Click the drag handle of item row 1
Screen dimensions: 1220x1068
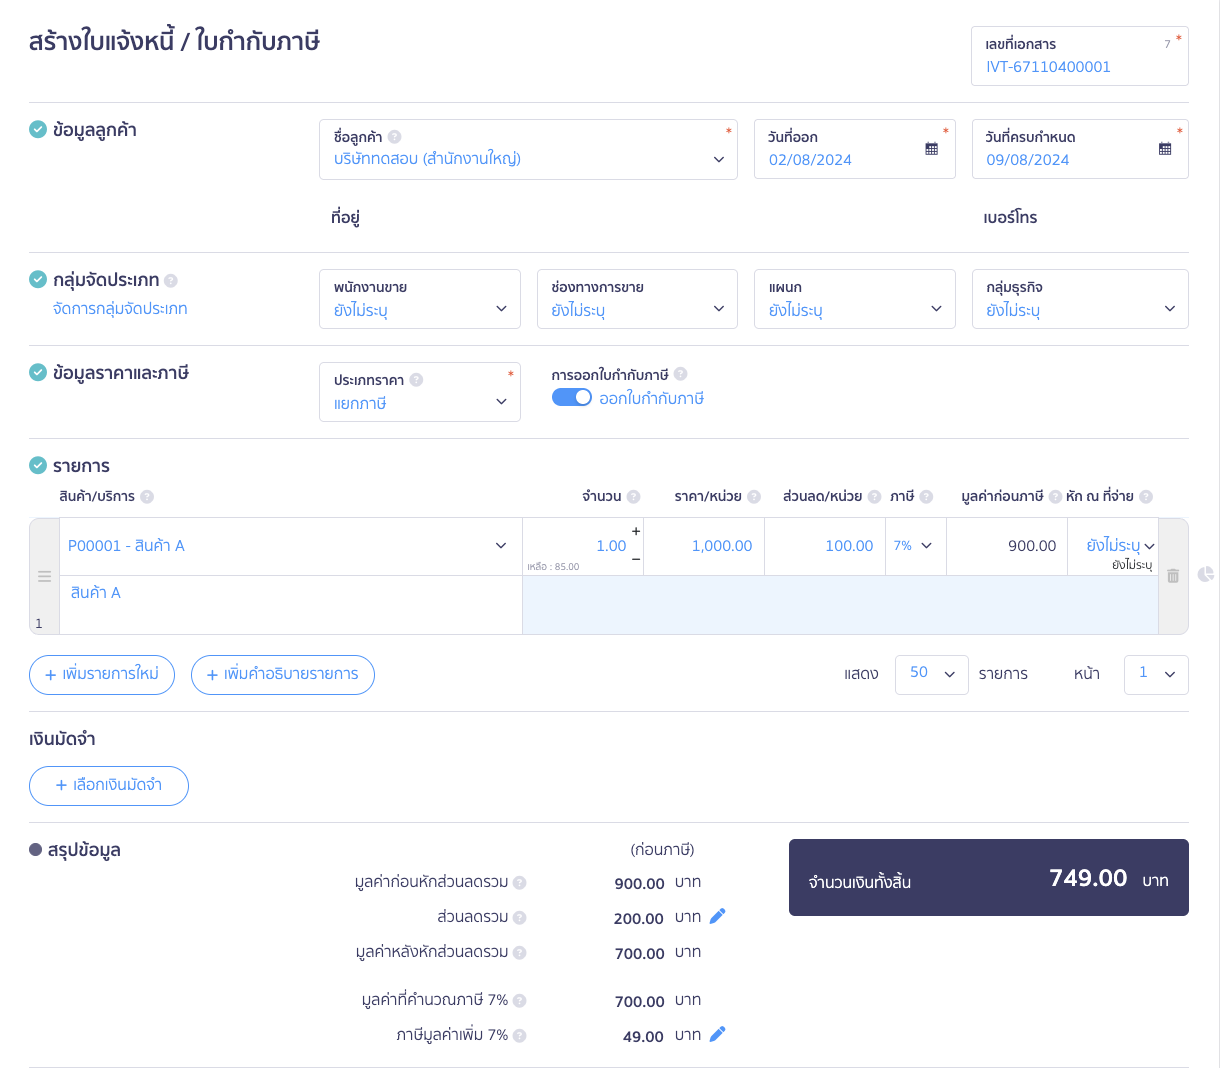[x=44, y=576]
